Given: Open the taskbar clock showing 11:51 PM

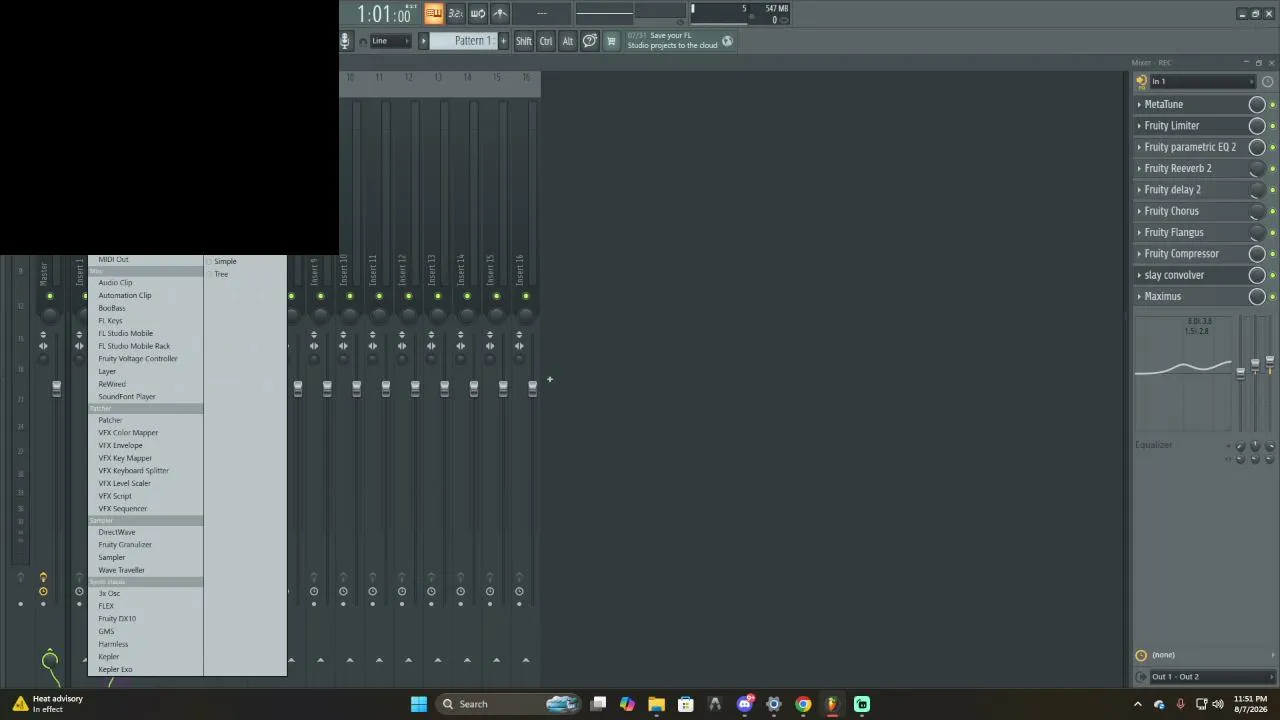Looking at the screenshot, I should pos(1250,704).
